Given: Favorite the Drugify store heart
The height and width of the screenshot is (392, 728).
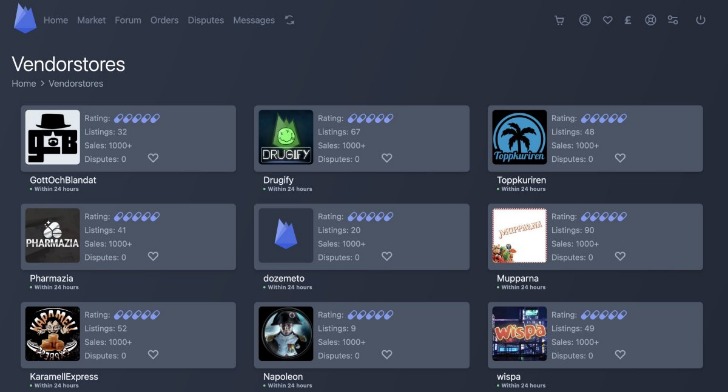Looking at the screenshot, I should tap(387, 158).
